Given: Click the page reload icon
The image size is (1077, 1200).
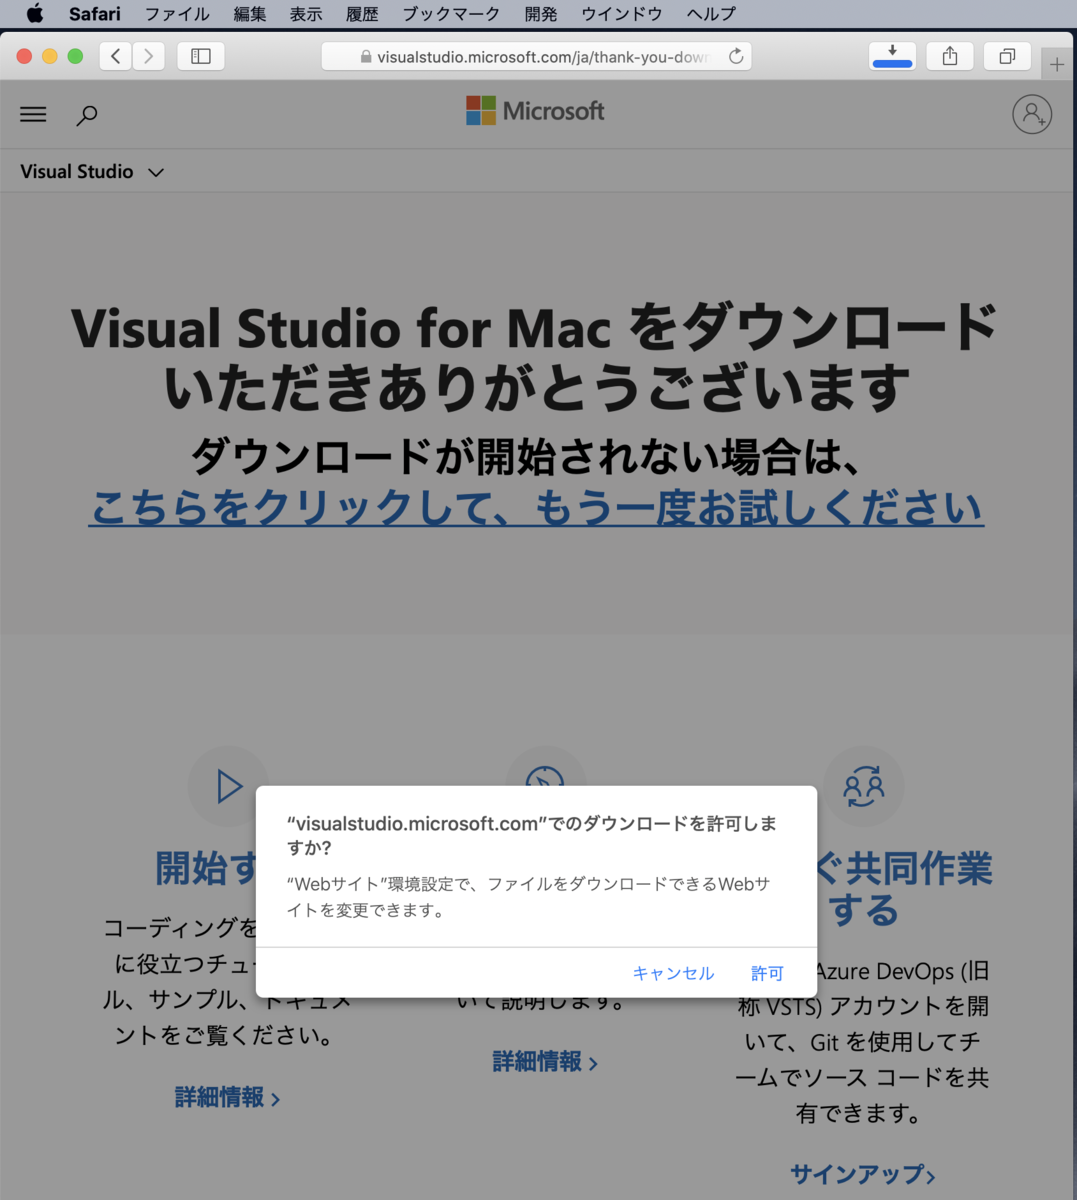Looking at the screenshot, I should pos(737,56).
